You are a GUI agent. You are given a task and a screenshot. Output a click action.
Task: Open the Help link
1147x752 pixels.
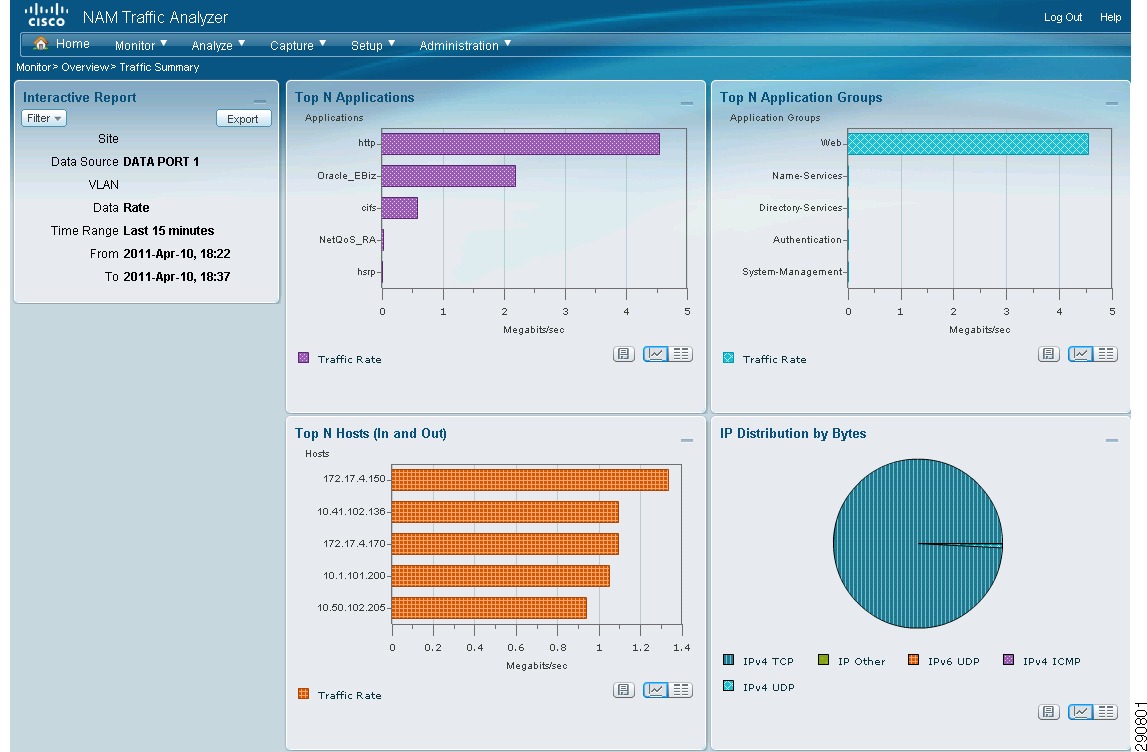click(x=1110, y=17)
